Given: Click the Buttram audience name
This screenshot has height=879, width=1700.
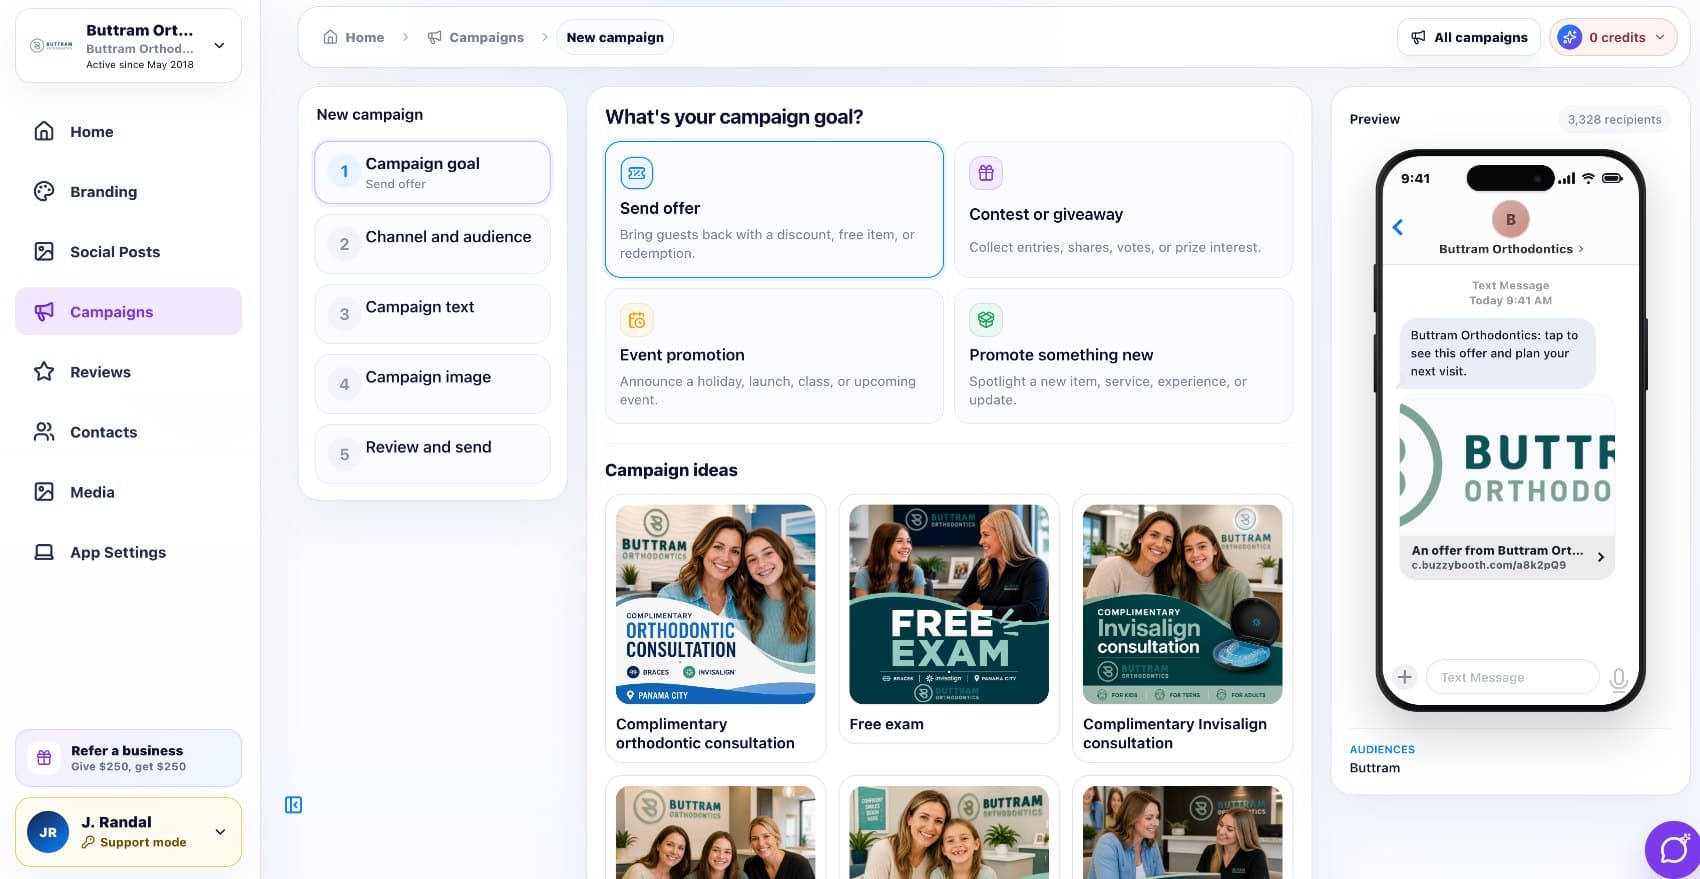Looking at the screenshot, I should pyautogui.click(x=1375, y=768).
